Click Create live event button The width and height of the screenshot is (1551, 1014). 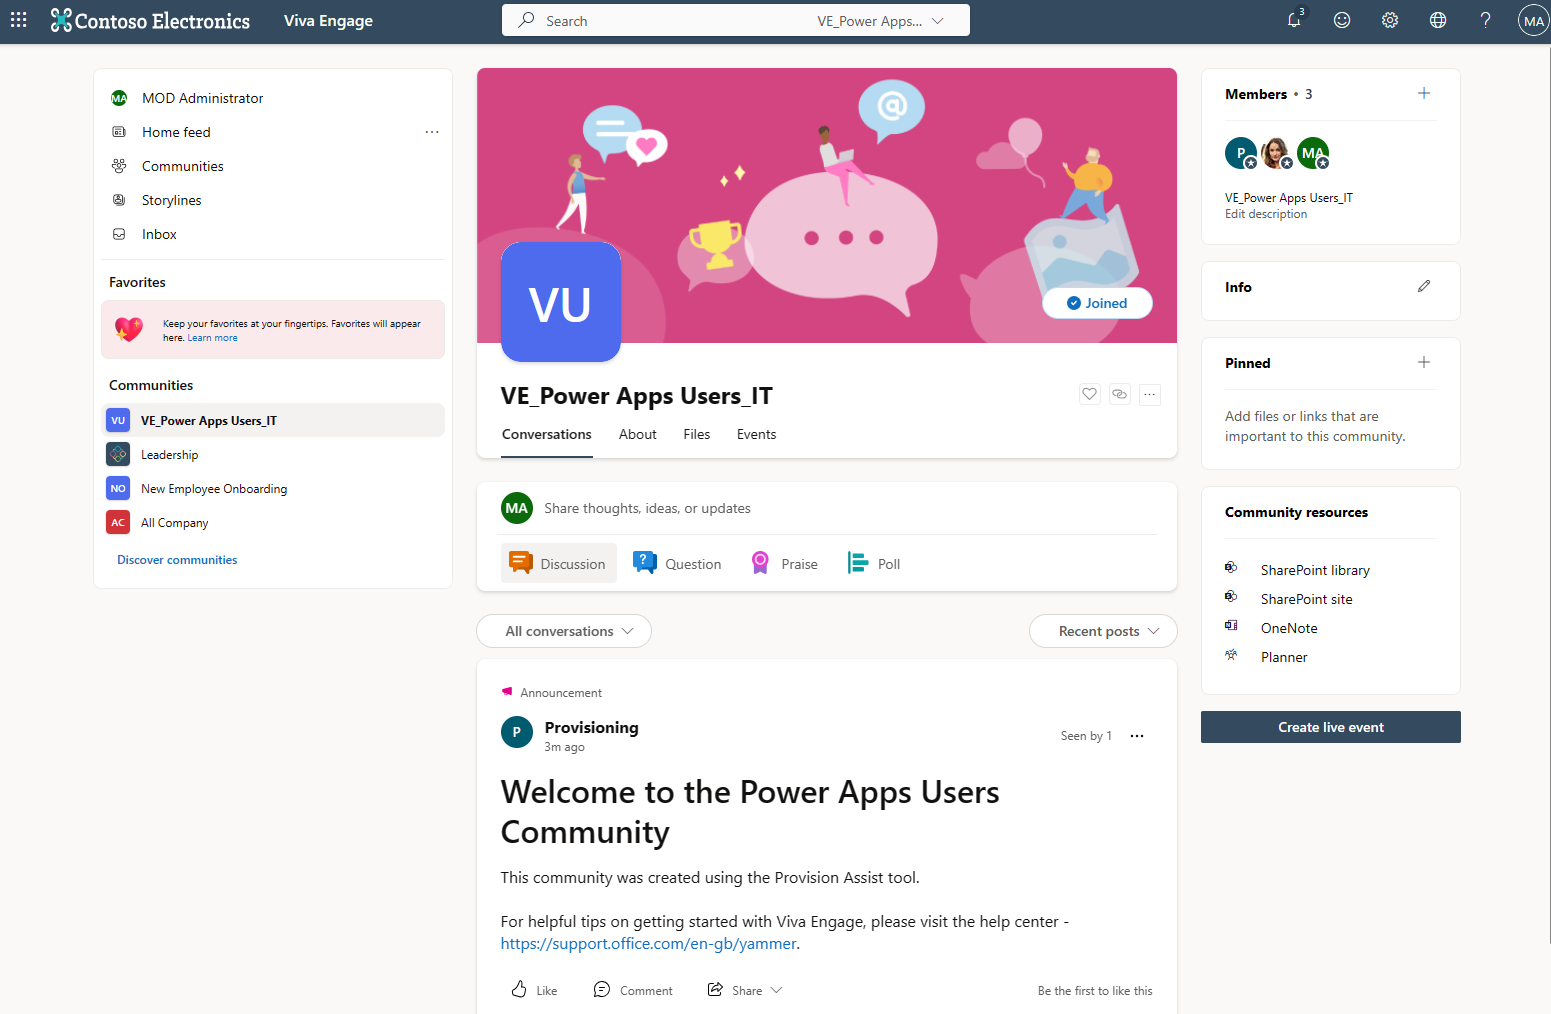1331,727
